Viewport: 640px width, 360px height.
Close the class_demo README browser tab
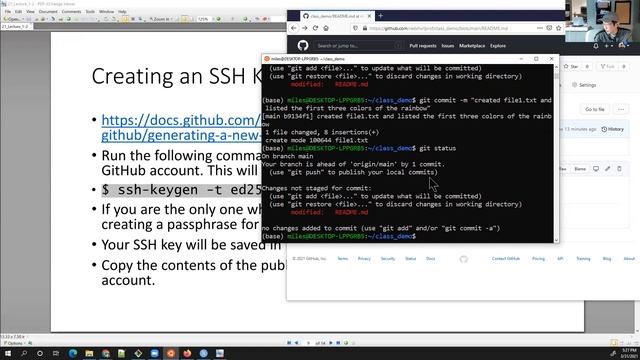pyautogui.click(x=369, y=16)
